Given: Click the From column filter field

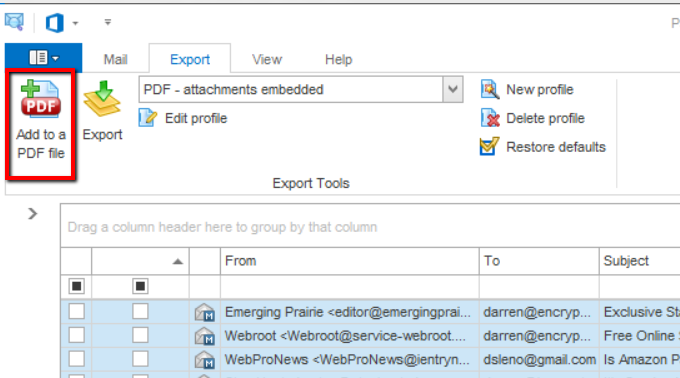Looking at the screenshot, I should click(350, 286).
